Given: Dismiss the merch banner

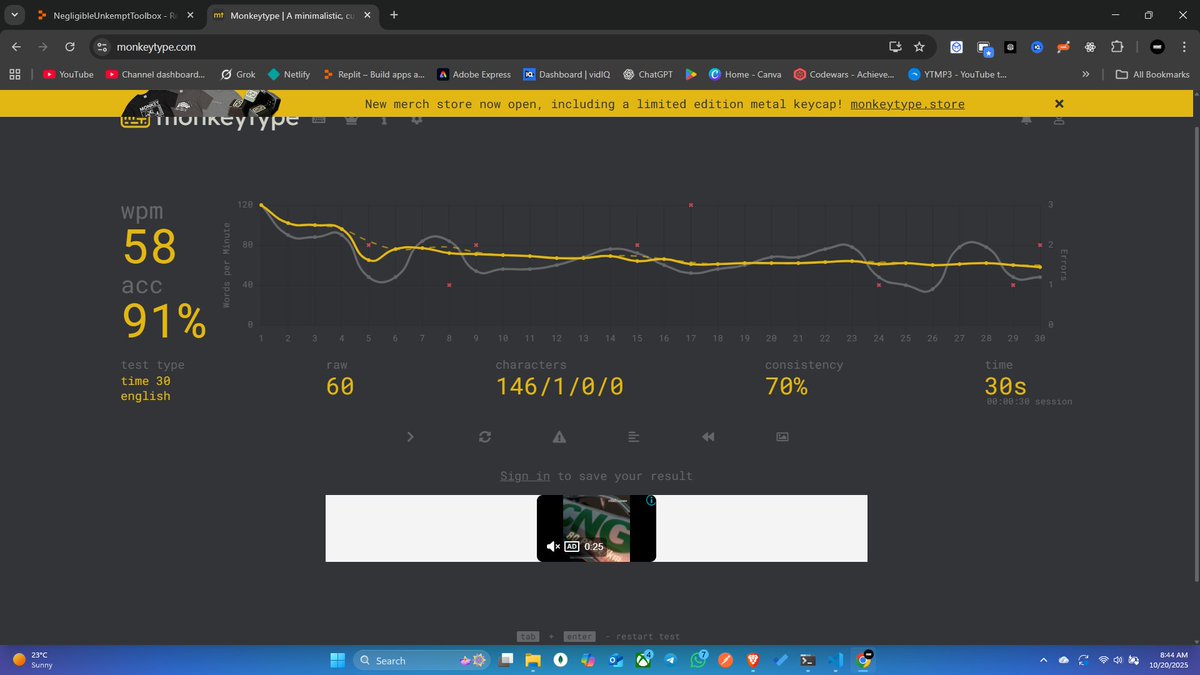Looking at the screenshot, I should click(x=1059, y=103).
